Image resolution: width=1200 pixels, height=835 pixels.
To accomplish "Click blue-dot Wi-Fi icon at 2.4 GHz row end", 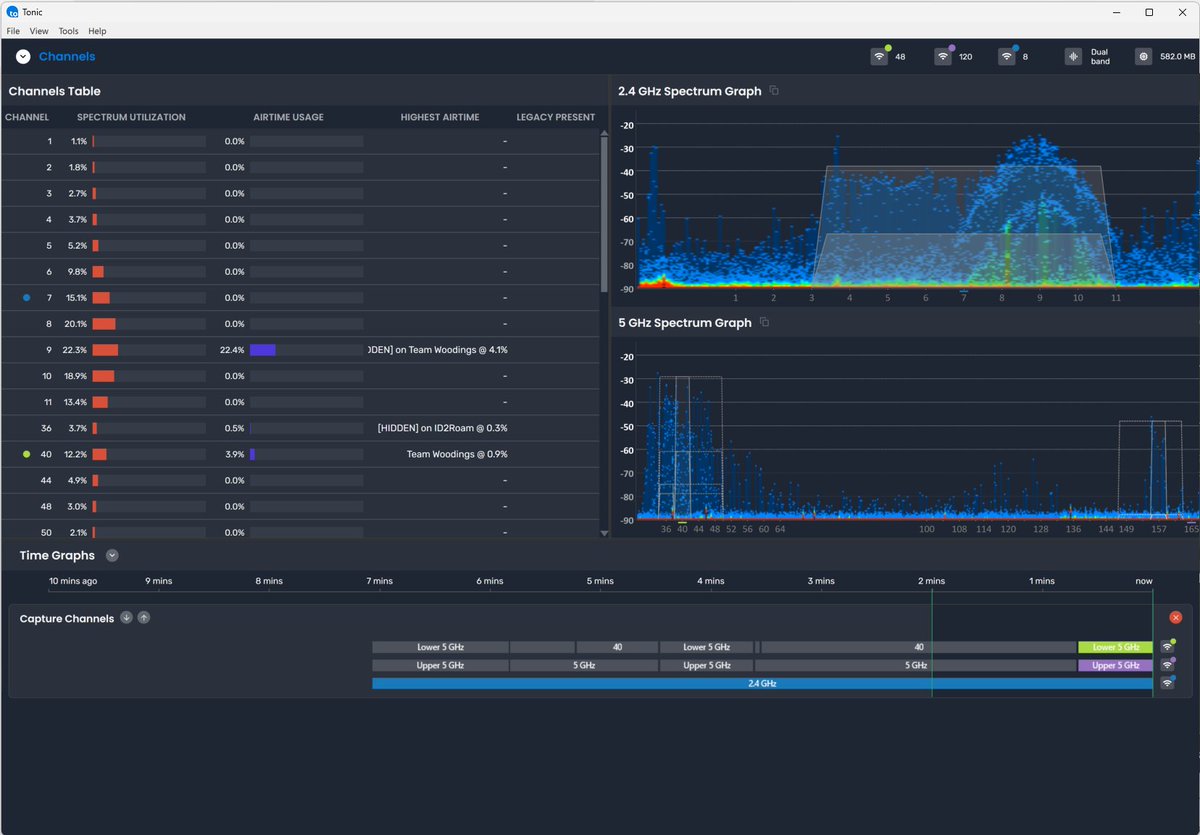I will [x=1168, y=683].
